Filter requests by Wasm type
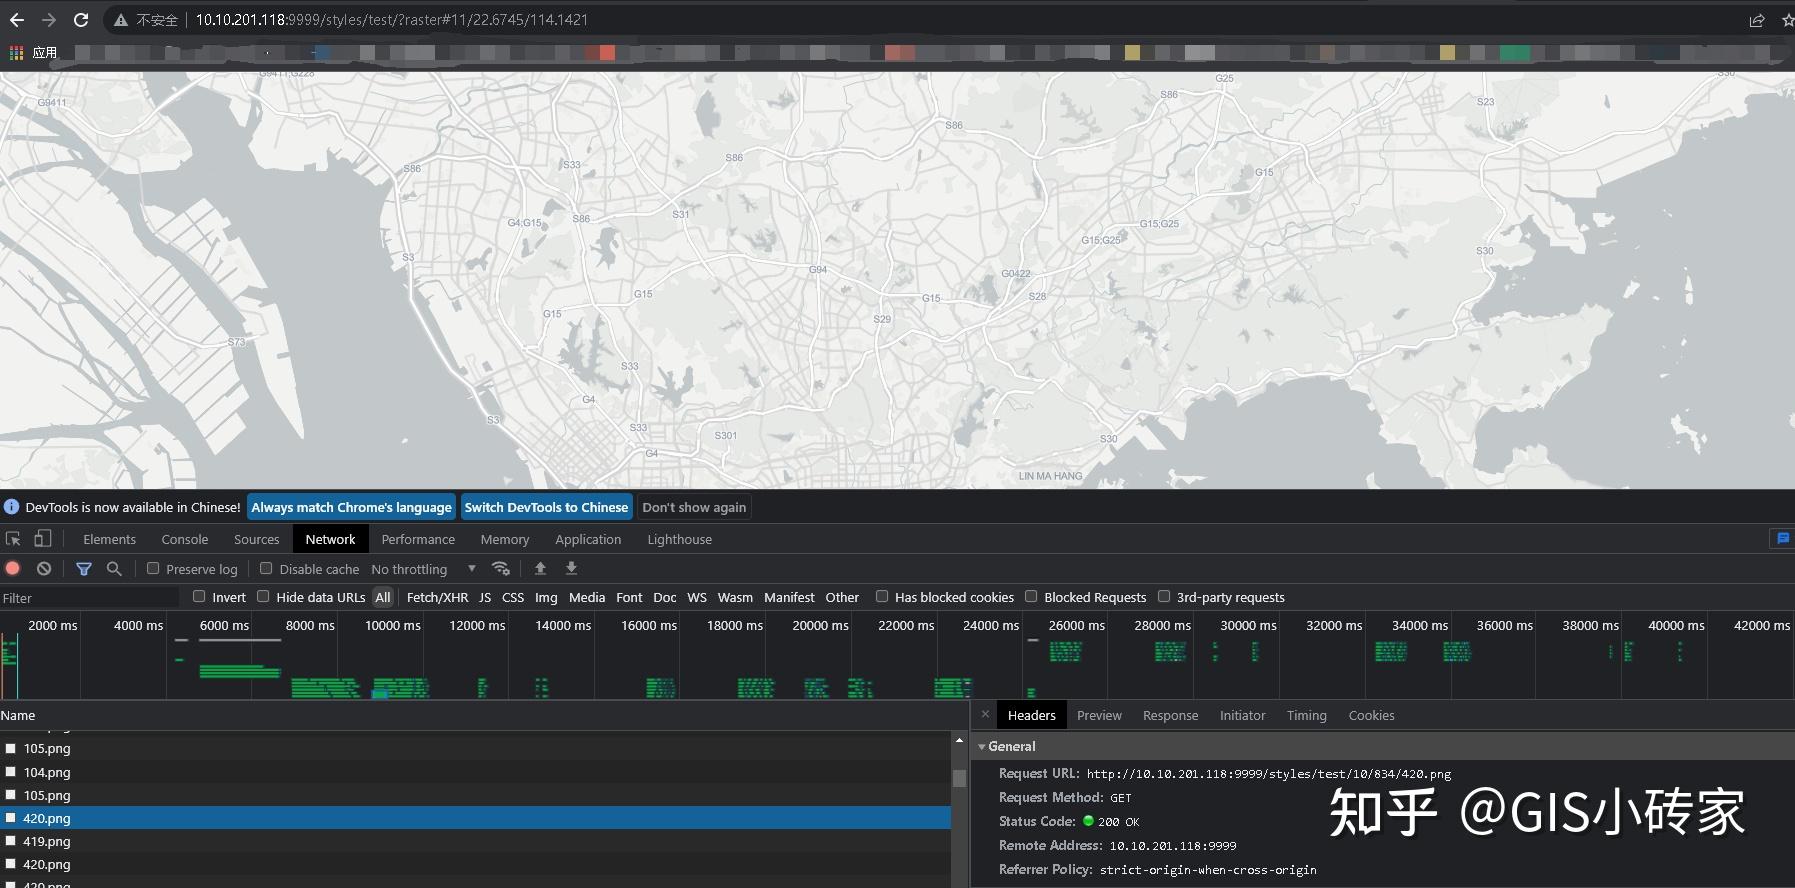The width and height of the screenshot is (1795, 888). (x=735, y=597)
